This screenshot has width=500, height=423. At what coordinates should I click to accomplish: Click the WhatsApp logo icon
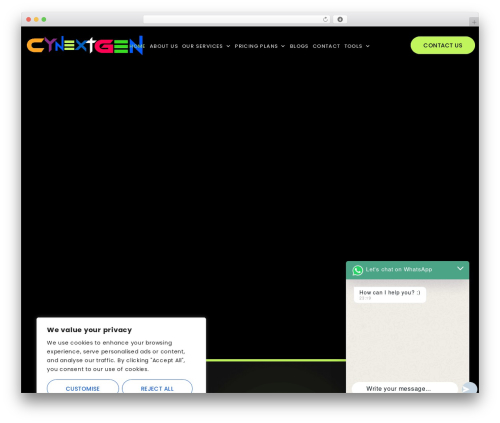point(358,270)
